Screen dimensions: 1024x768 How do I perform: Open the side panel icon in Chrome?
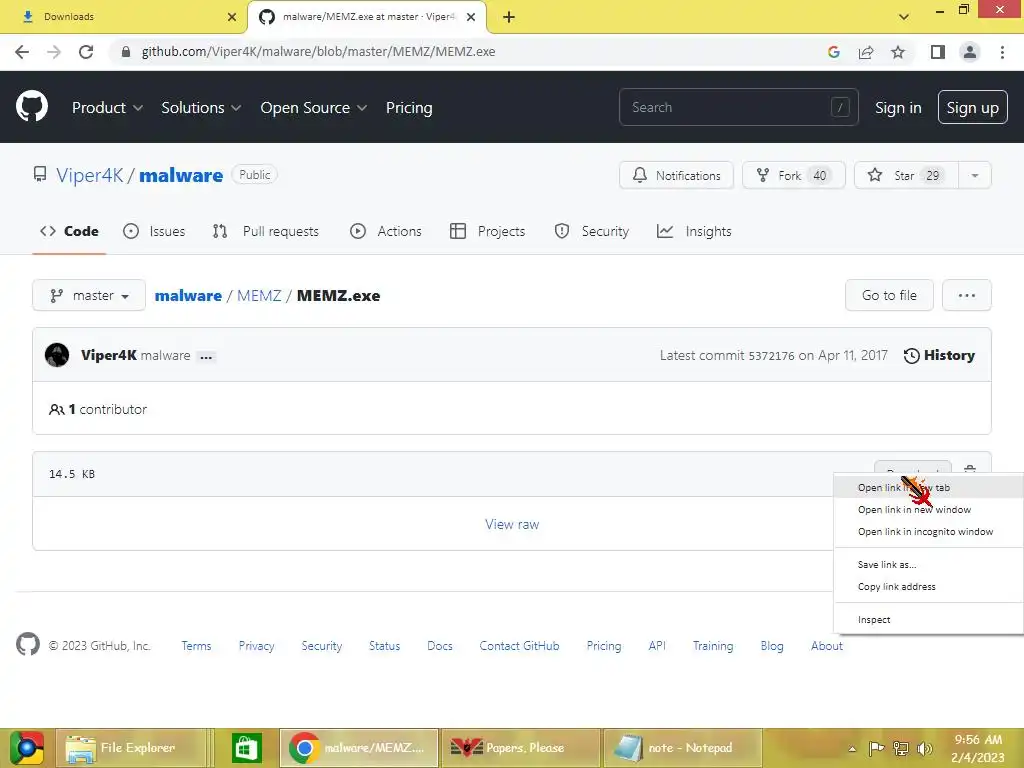(x=938, y=52)
